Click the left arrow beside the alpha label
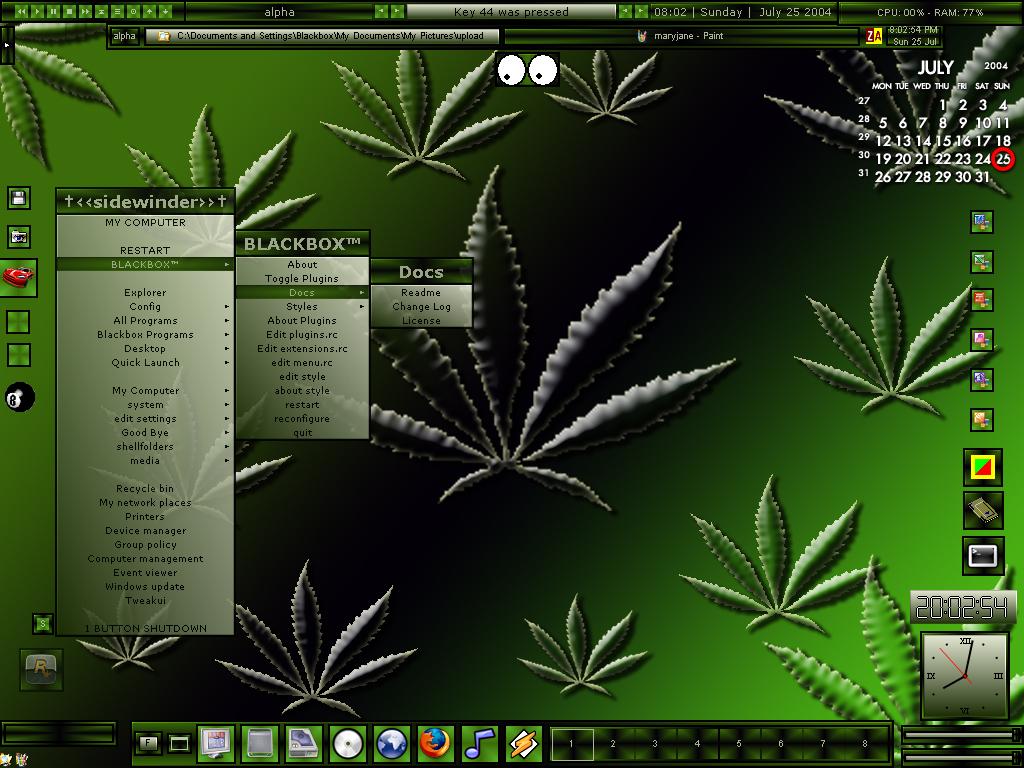 [381, 11]
